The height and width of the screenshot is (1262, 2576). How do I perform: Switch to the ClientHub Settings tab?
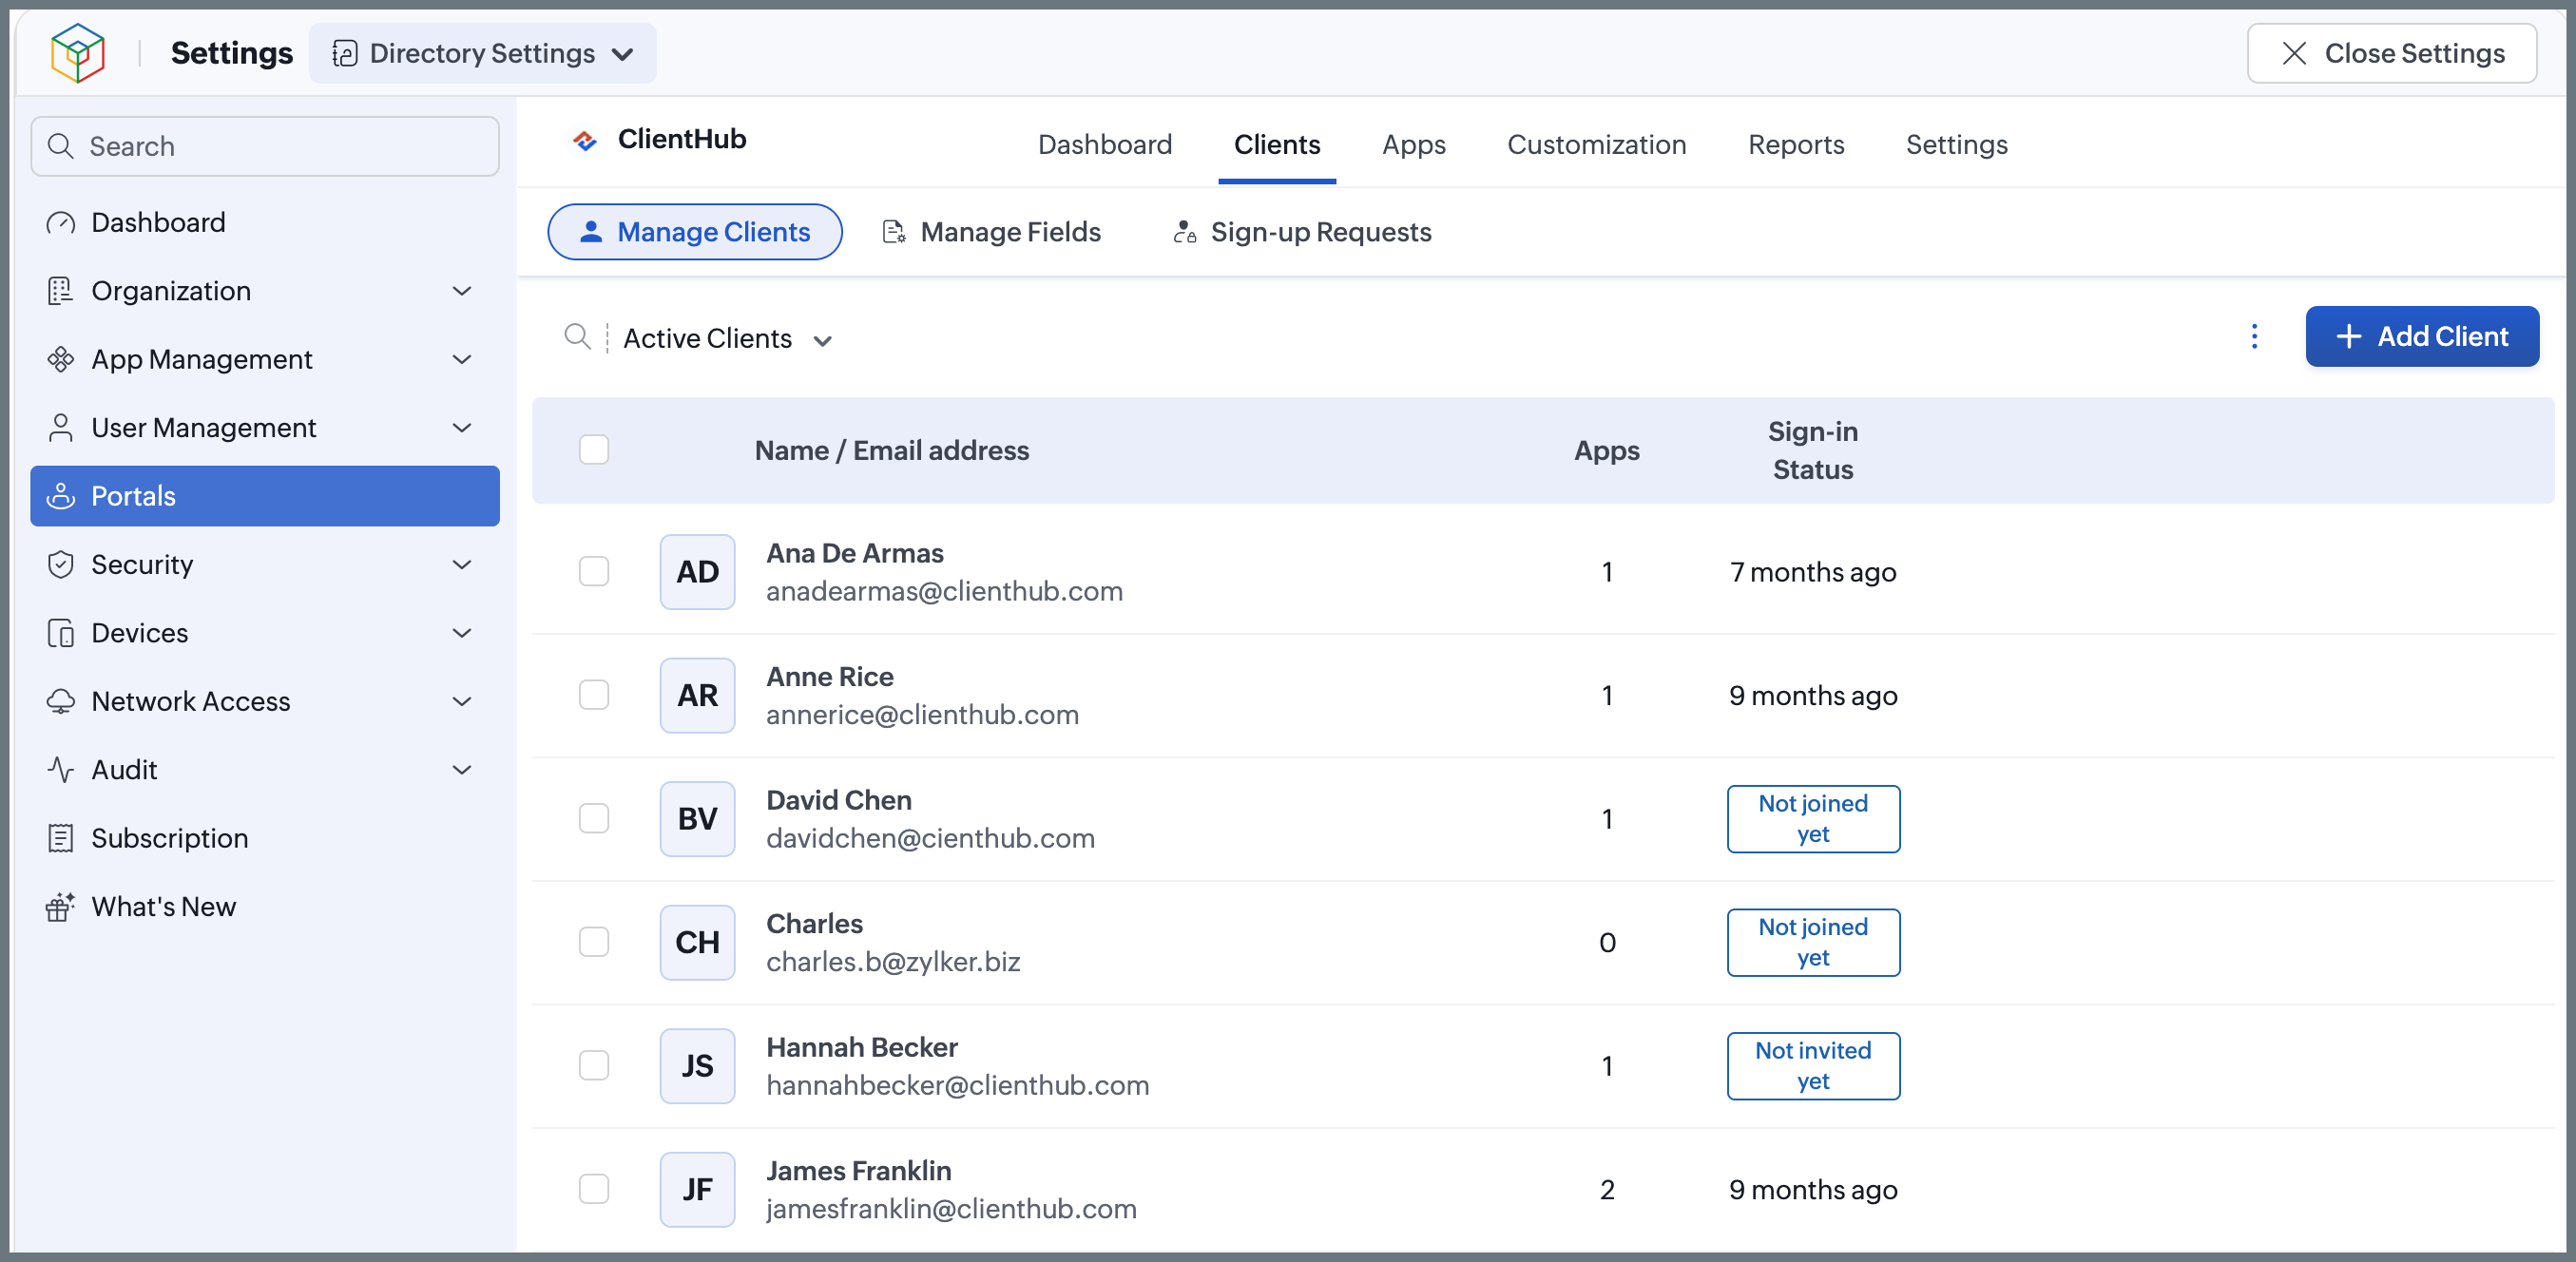point(1957,145)
